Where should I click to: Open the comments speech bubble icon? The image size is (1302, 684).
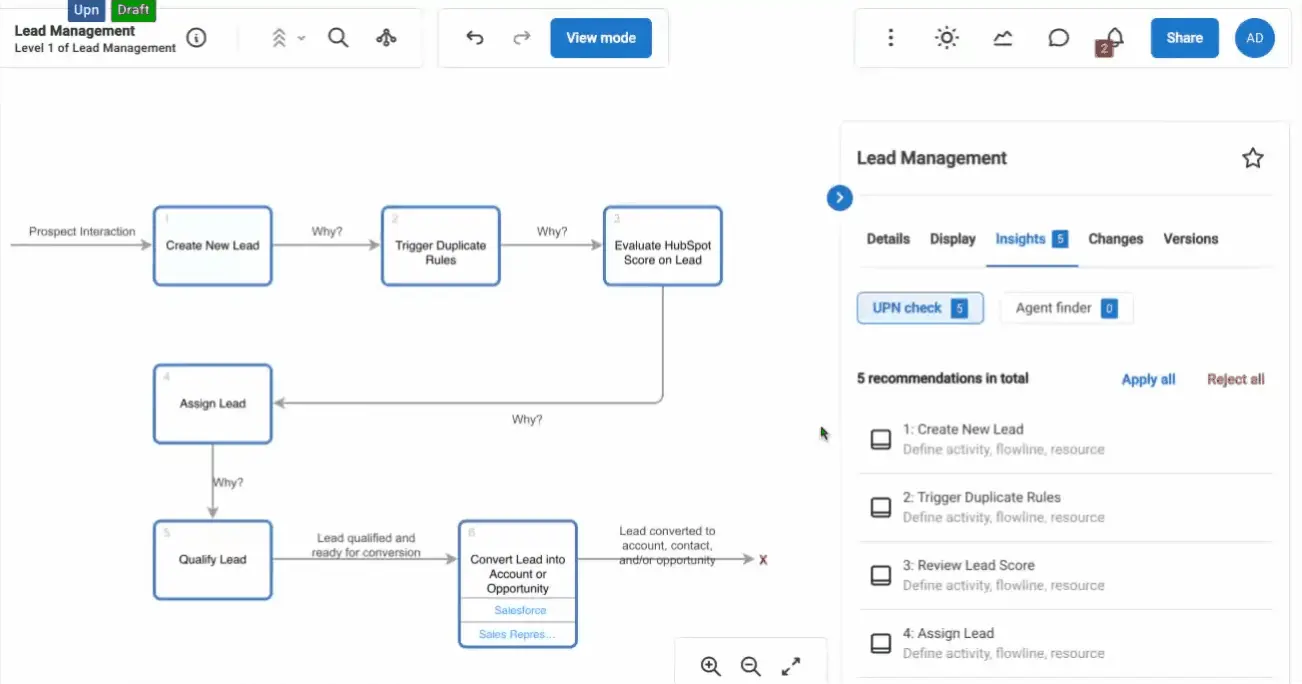coord(1058,38)
